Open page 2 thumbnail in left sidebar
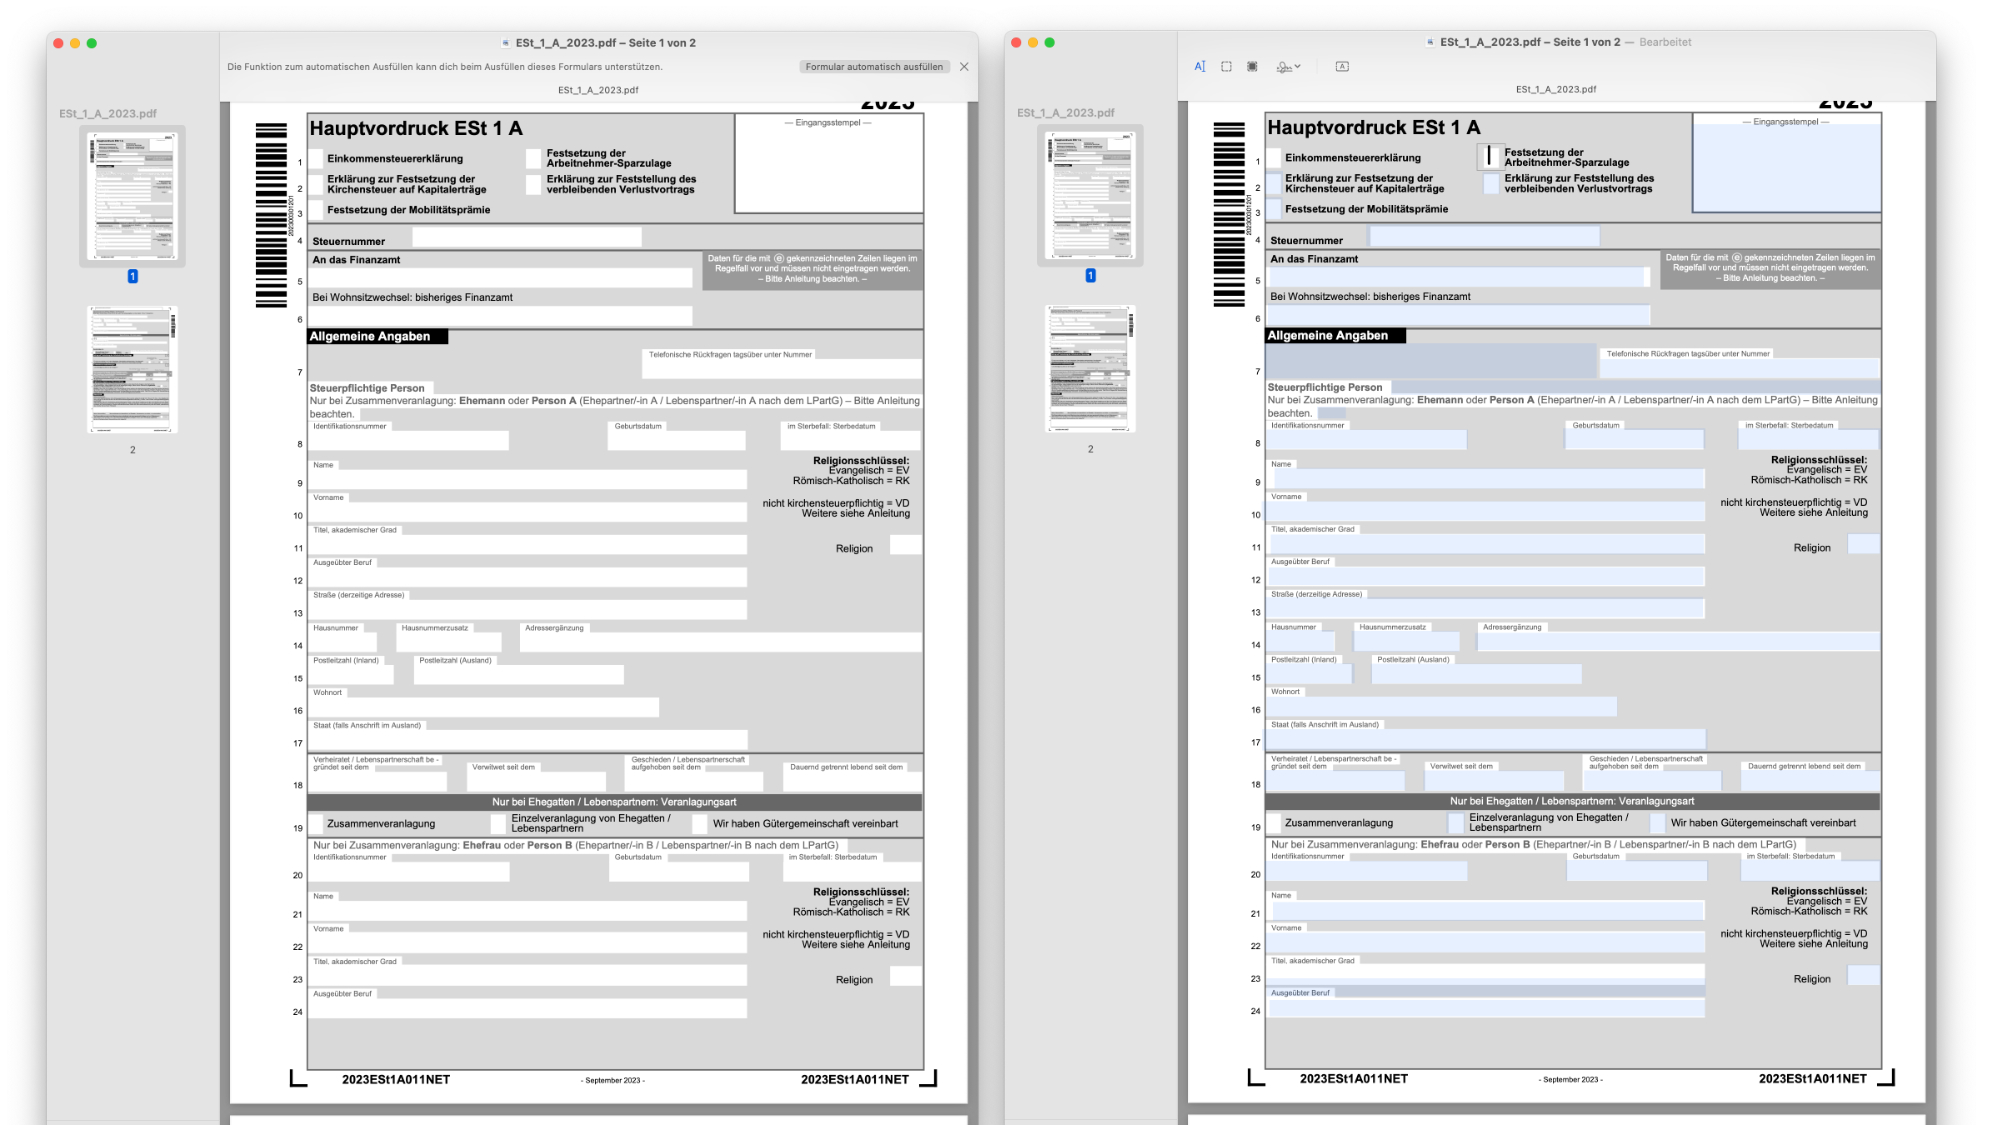Screen dimensions: 2000x1125 pos(132,370)
